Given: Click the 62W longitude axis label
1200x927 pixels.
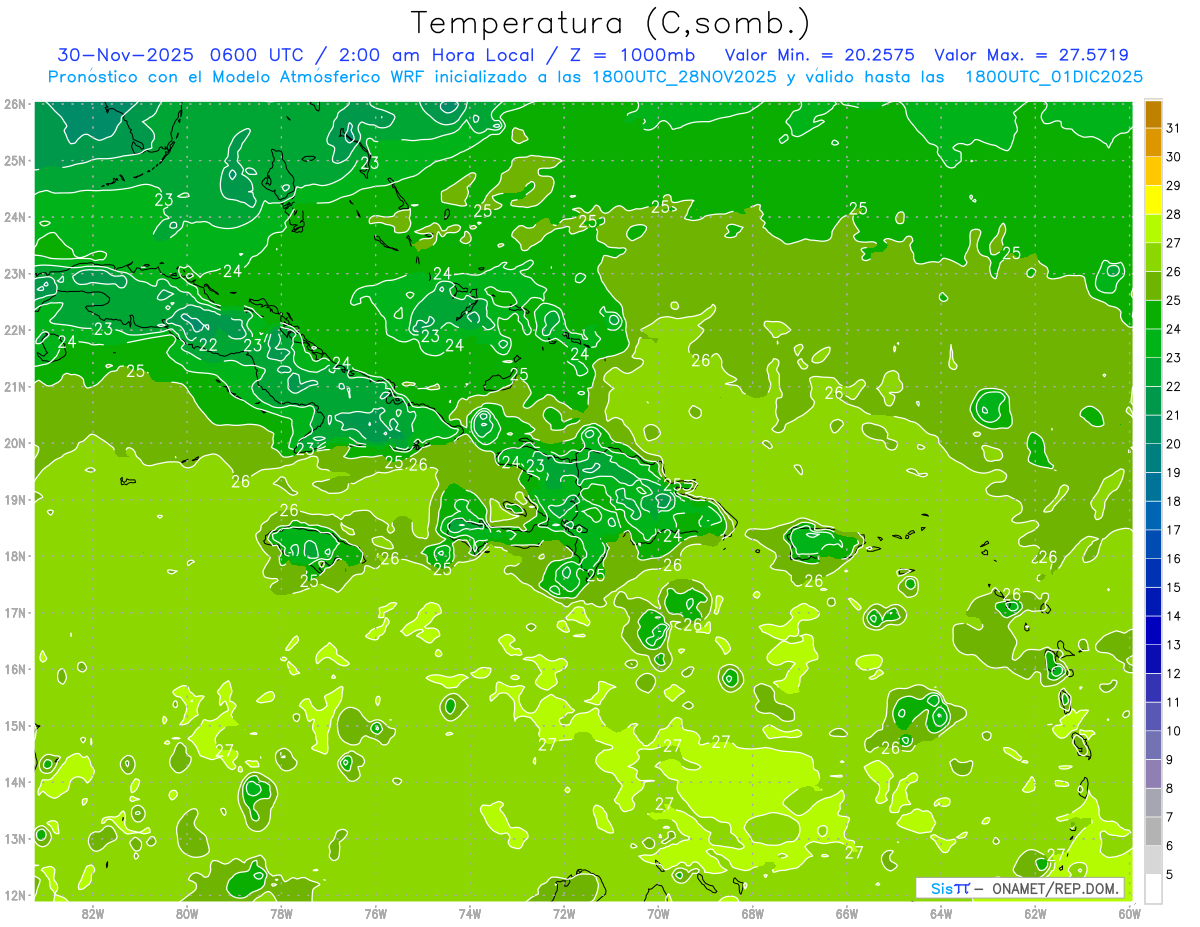Looking at the screenshot, I should coord(1034,913).
